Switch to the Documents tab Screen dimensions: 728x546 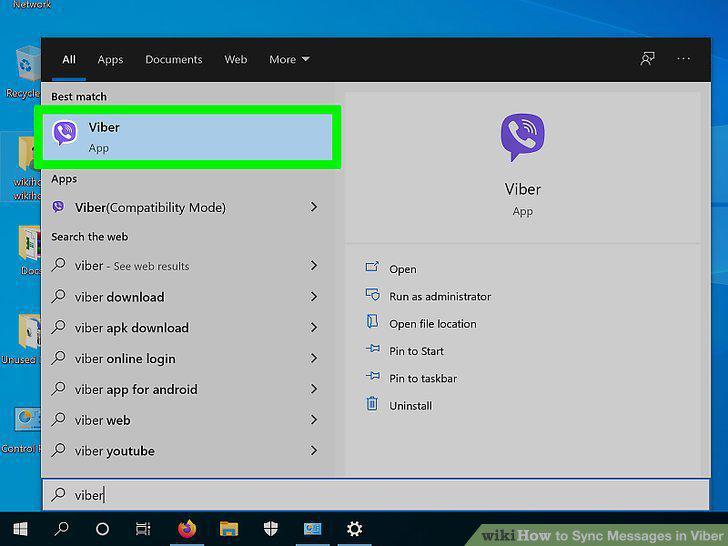pos(174,59)
